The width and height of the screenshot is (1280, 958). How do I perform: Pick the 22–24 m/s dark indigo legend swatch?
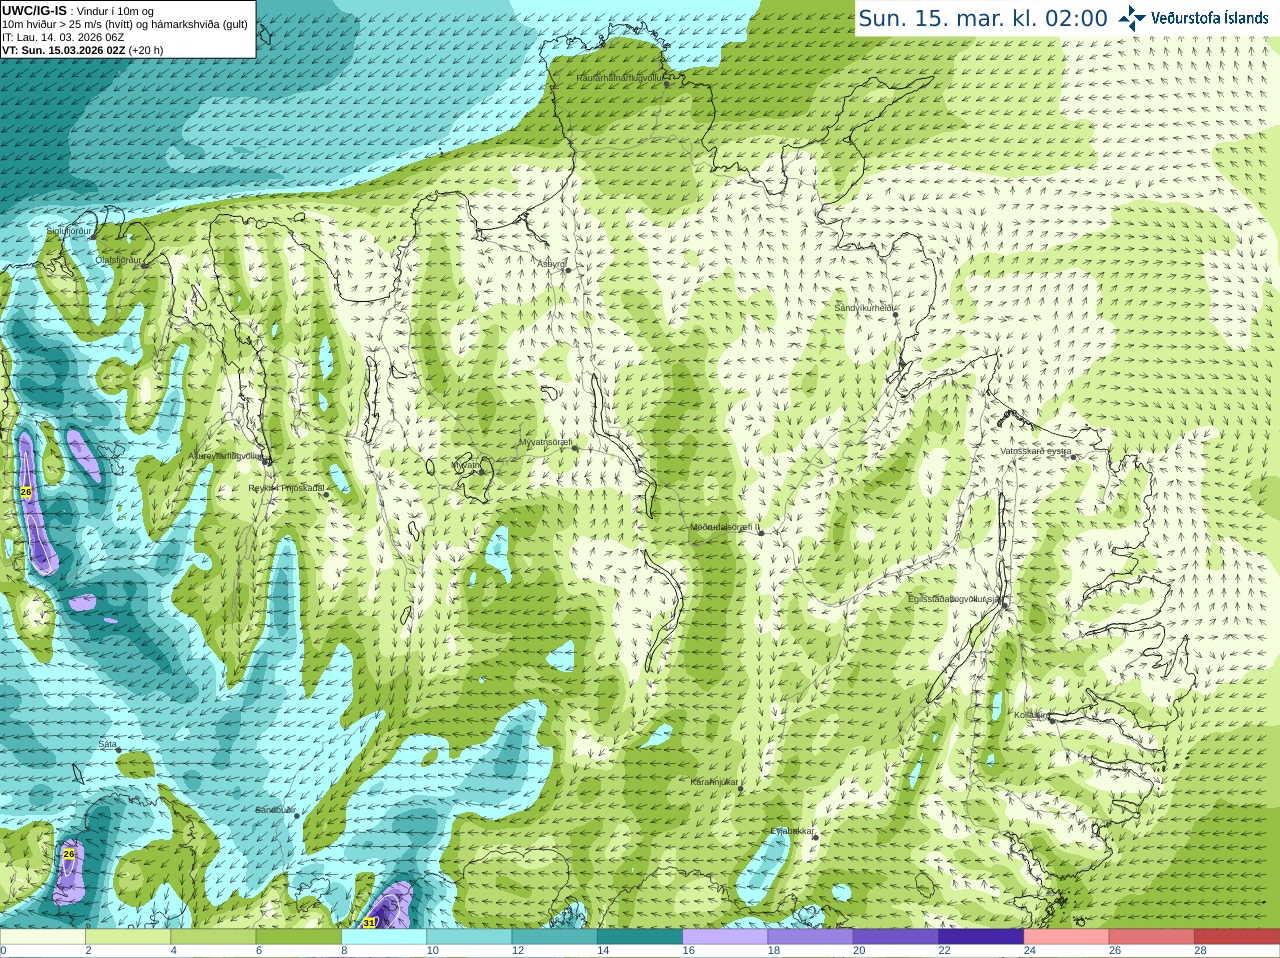981,937
